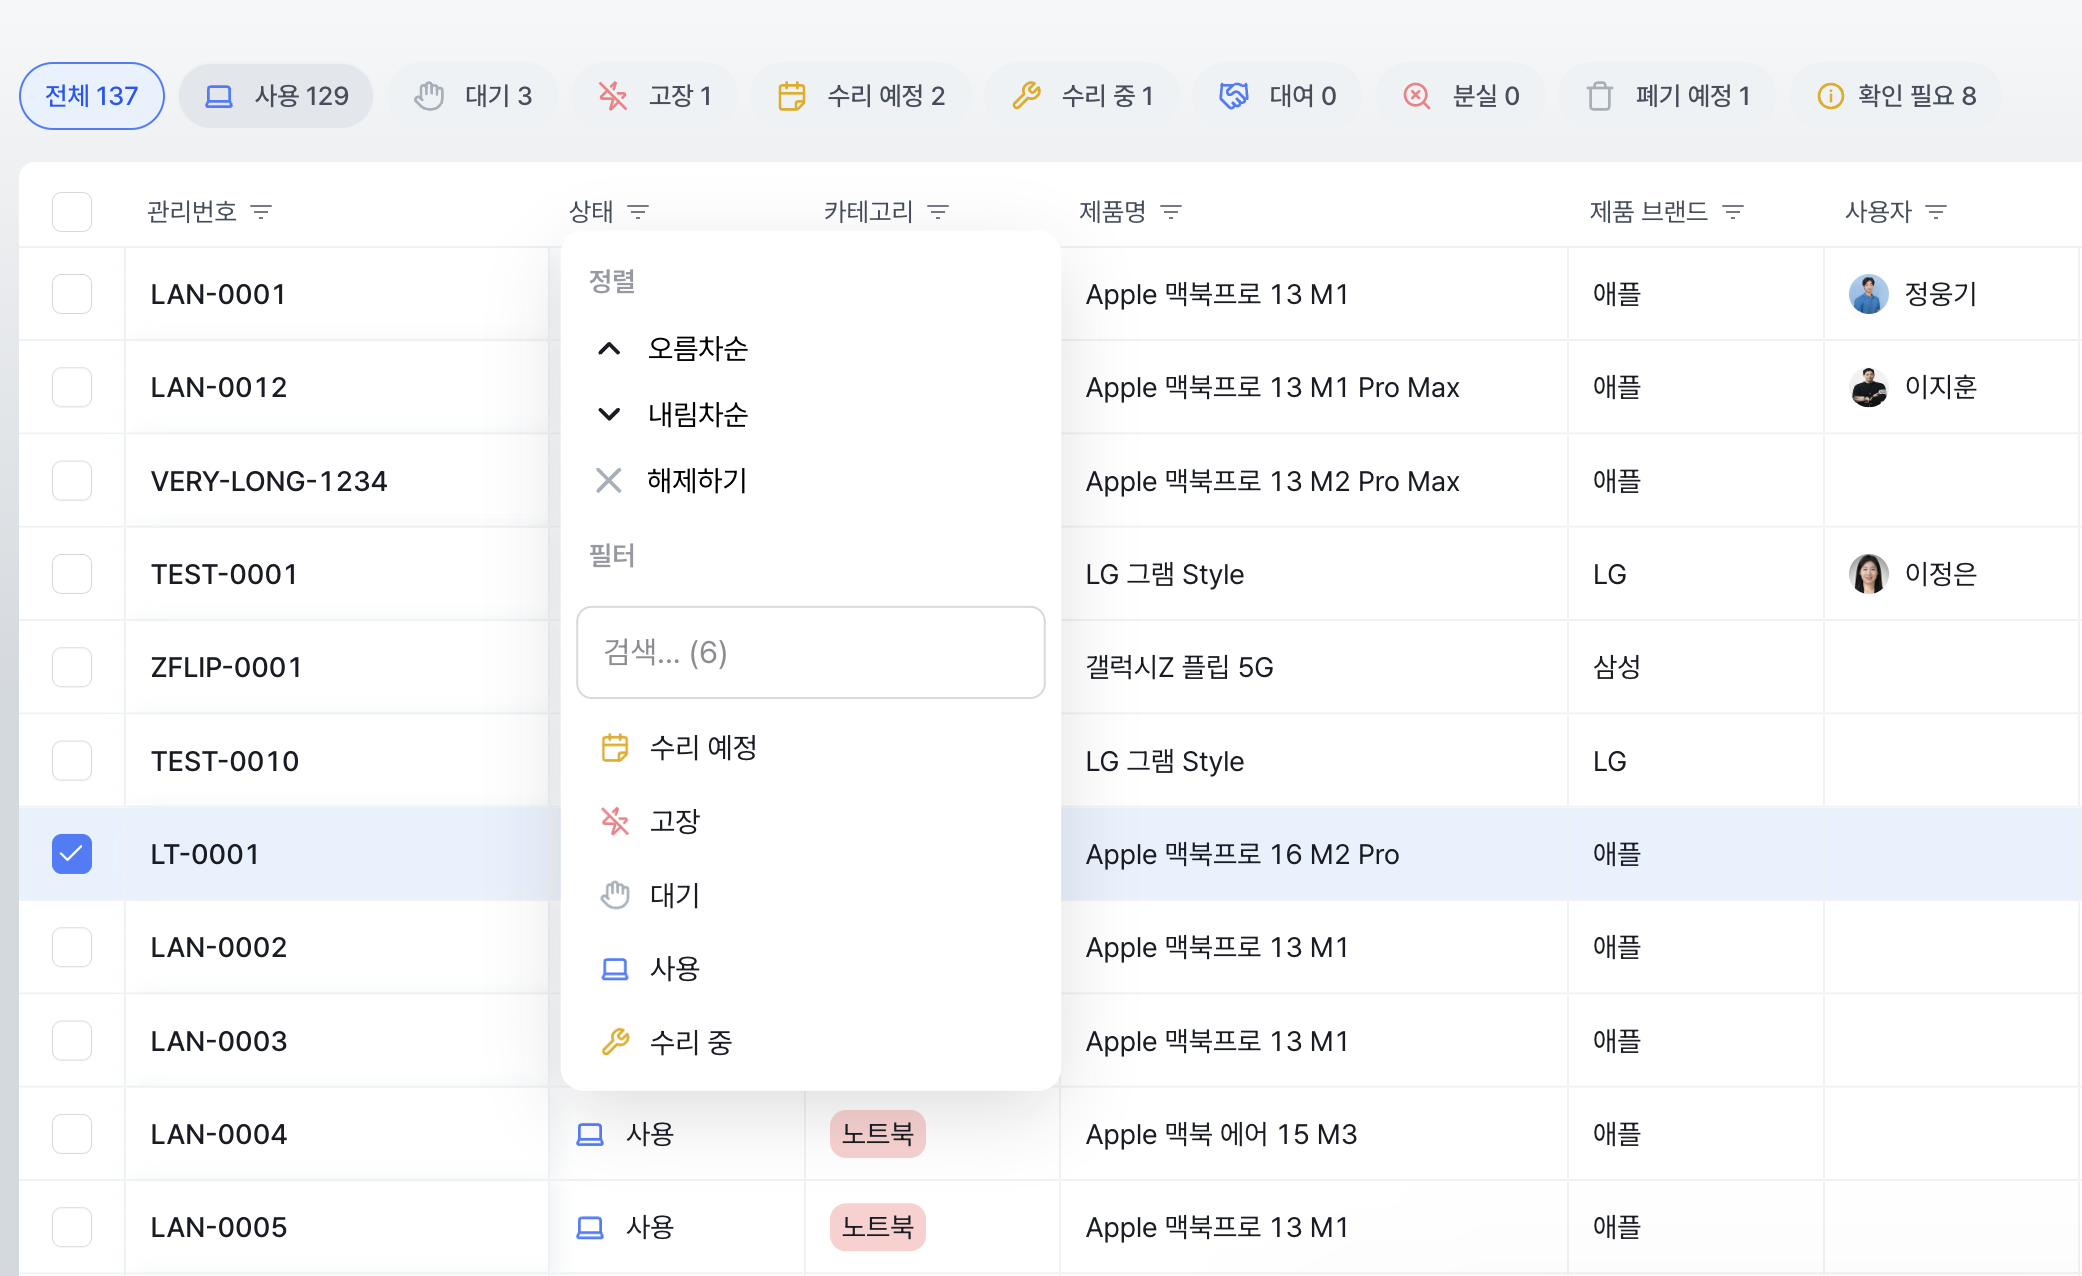Click the wrench icon in 수리 중 1 tab
Viewport: 2082px width, 1276px height.
point(1026,96)
